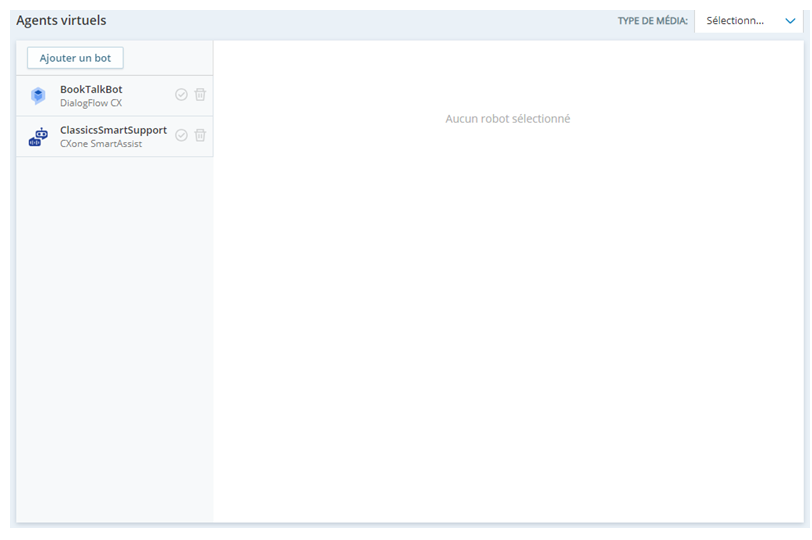Image resolution: width=812 pixels, height=540 pixels.
Task: Click the CXone SmartAssist subtitle text
Action: click(x=101, y=144)
